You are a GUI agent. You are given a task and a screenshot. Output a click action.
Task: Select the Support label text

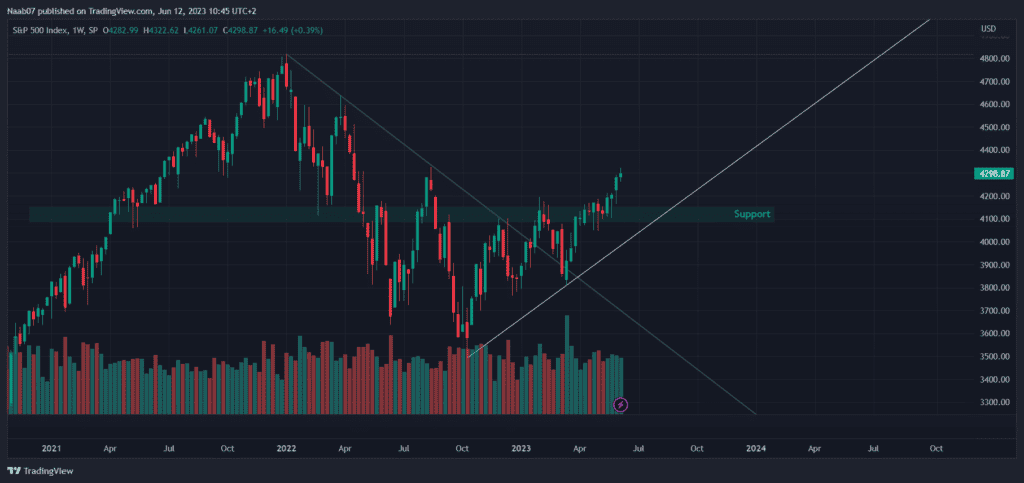click(x=752, y=214)
